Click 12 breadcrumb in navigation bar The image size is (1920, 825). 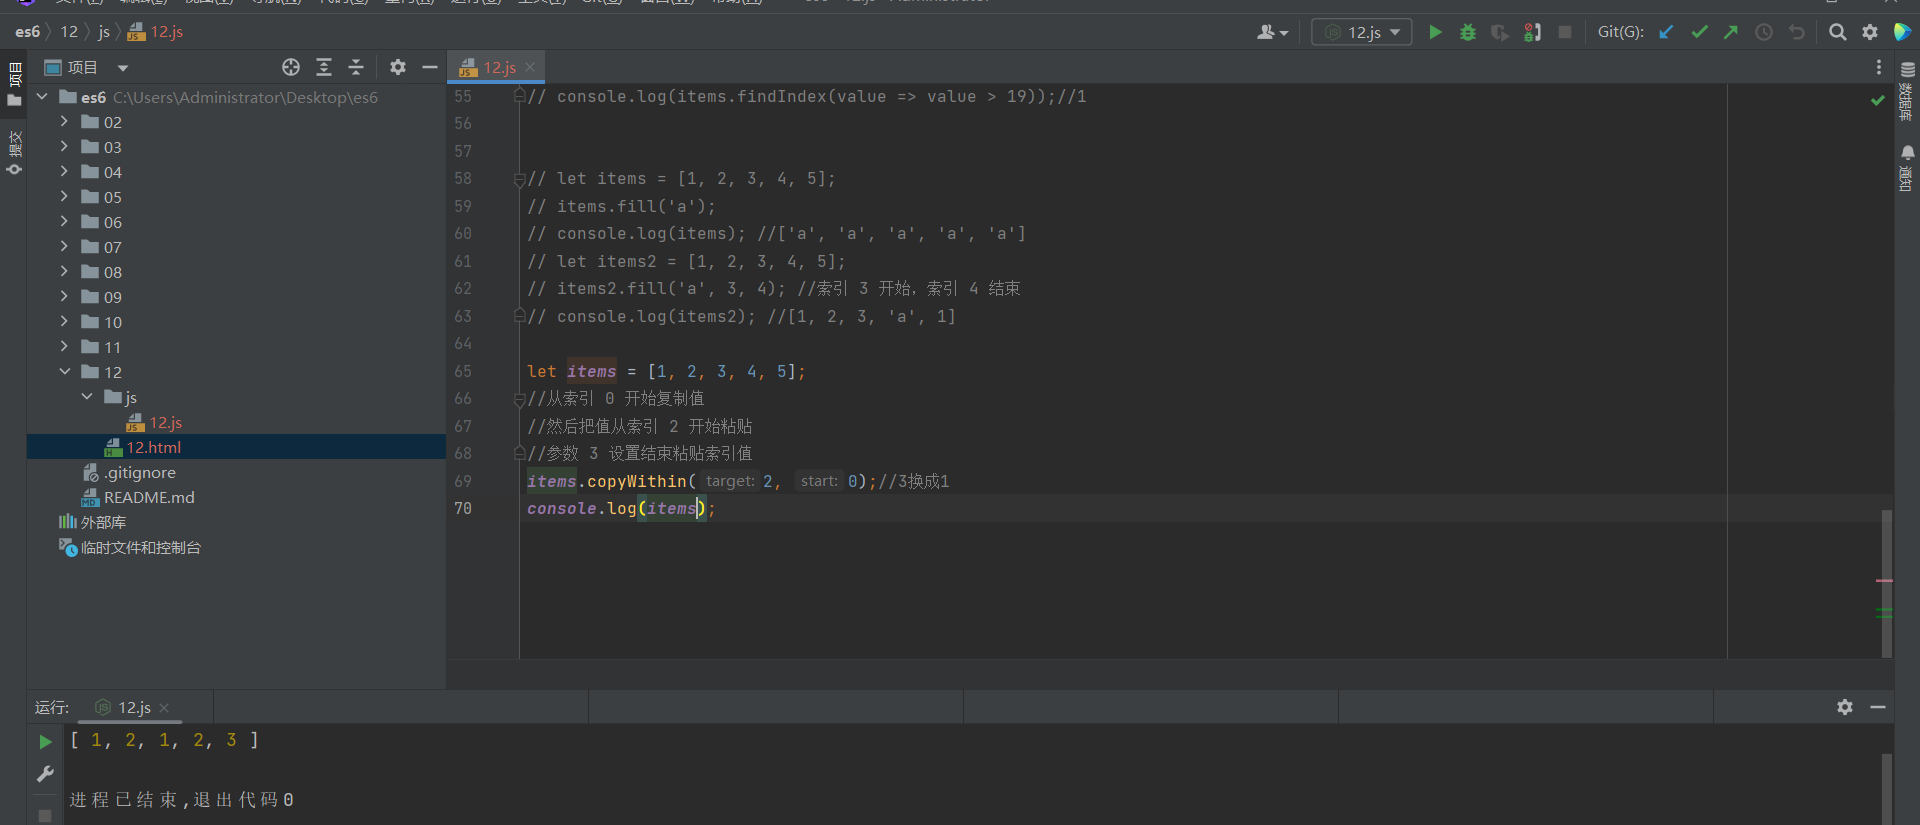(x=69, y=32)
